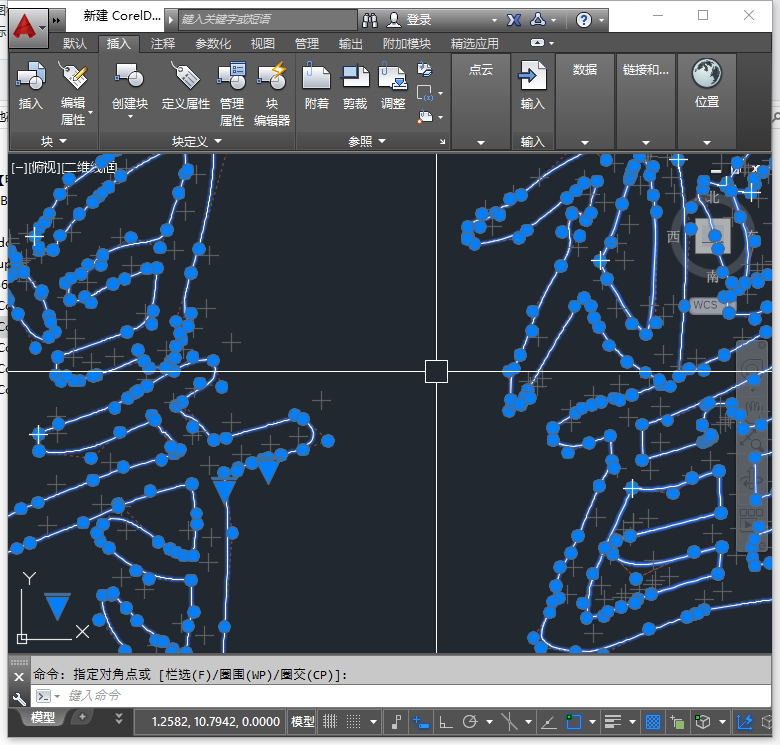Click the Import (输入) file icon
The height and width of the screenshot is (745, 780).
click(x=532, y=76)
